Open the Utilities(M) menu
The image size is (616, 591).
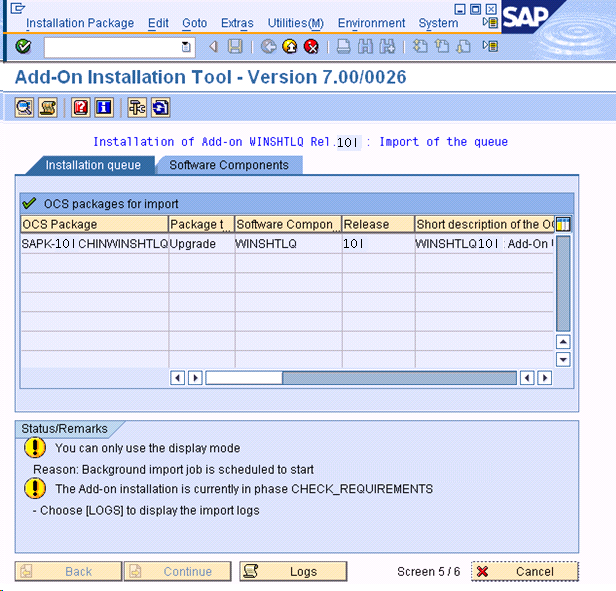click(295, 23)
